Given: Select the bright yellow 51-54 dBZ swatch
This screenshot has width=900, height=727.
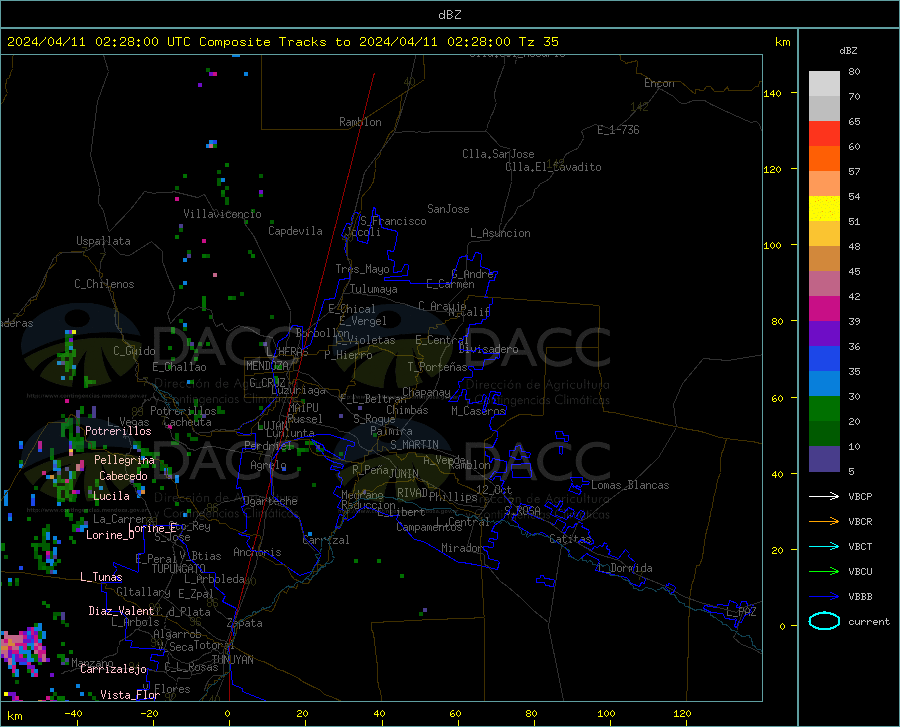Looking at the screenshot, I should (x=824, y=209).
